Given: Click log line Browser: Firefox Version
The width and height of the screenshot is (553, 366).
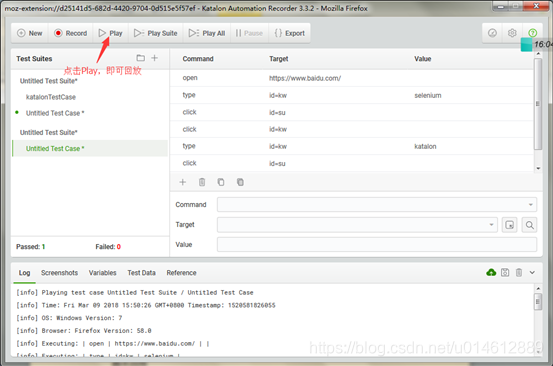Looking at the screenshot, I should pyautogui.click(x=84, y=331).
